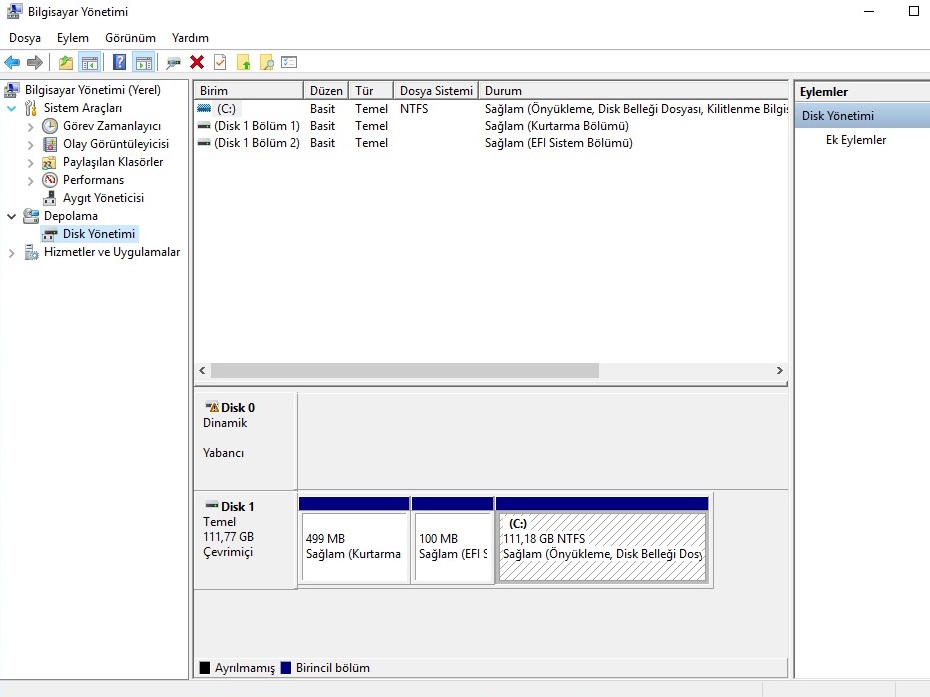
Task: Click the Up one level folder icon
Action: pos(66,63)
